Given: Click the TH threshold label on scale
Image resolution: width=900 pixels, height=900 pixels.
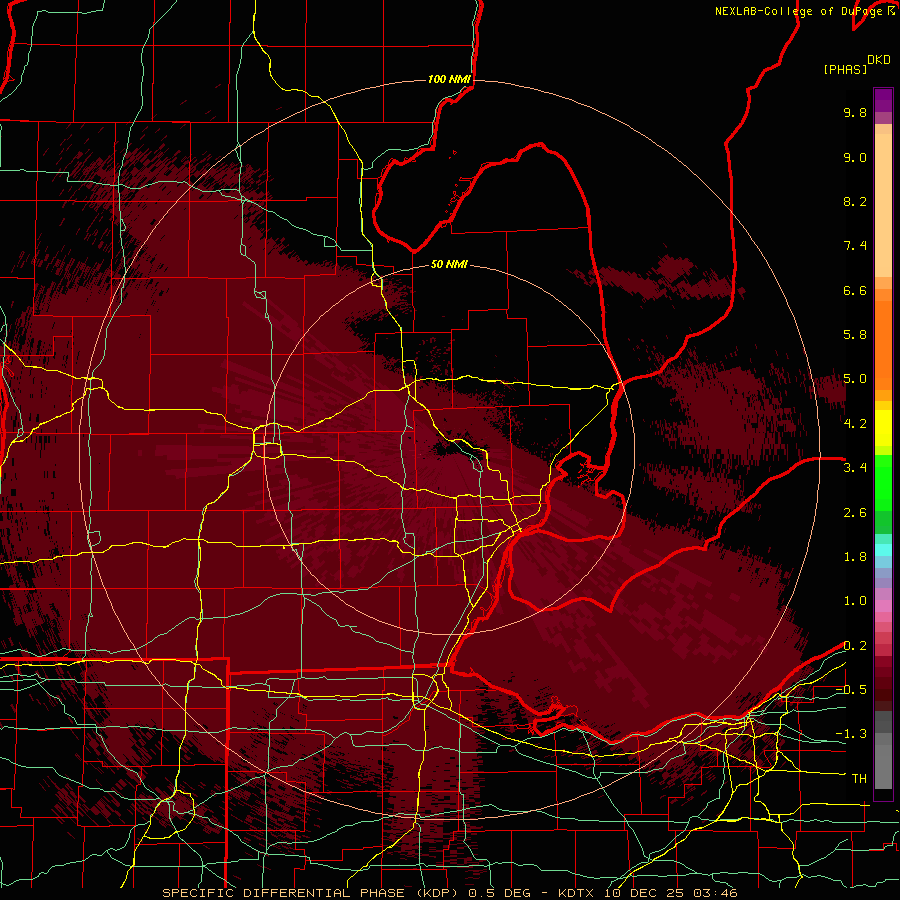Looking at the screenshot, I should coord(859,779).
